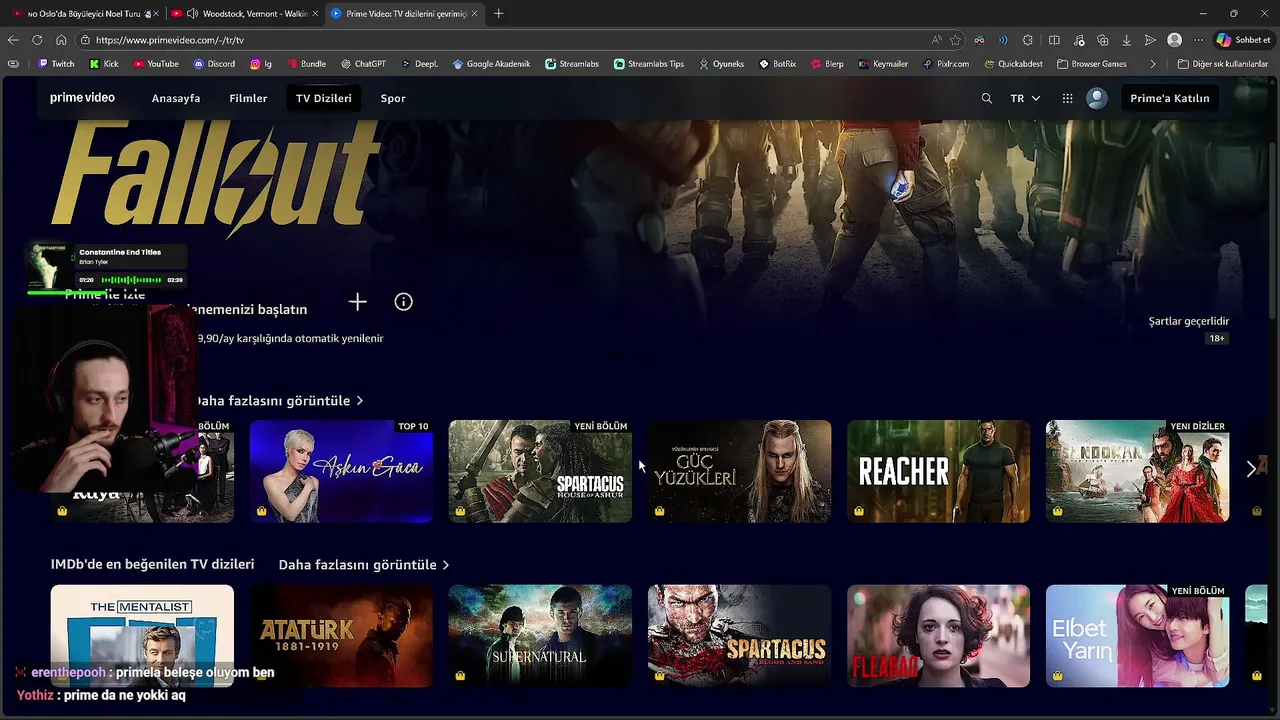Open browser settings and more menu
Image resolution: width=1280 pixels, height=720 pixels.
pyautogui.click(x=1198, y=40)
